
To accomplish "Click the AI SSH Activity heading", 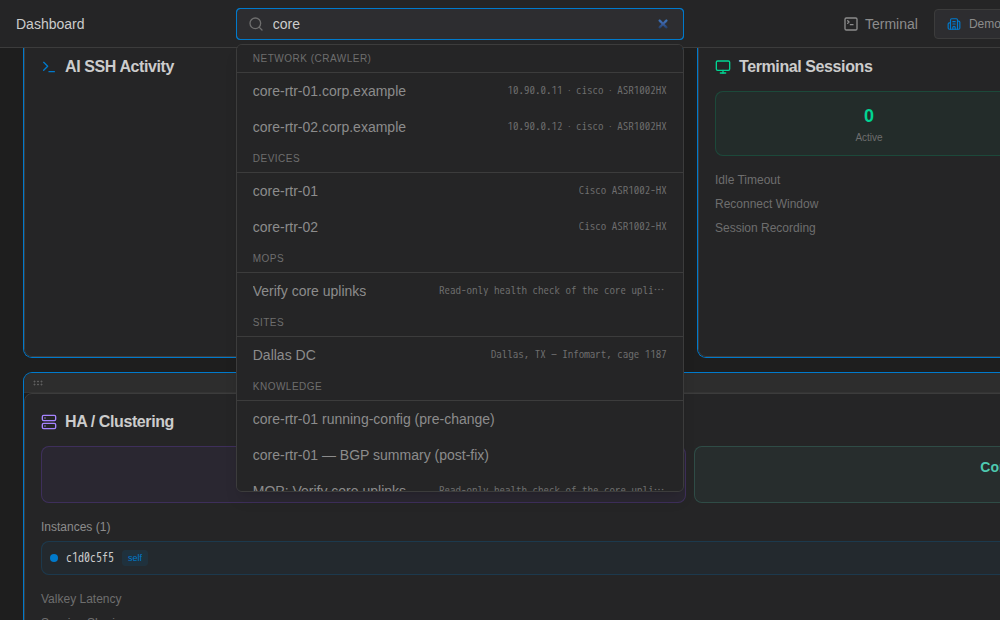I will (x=119, y=66).
